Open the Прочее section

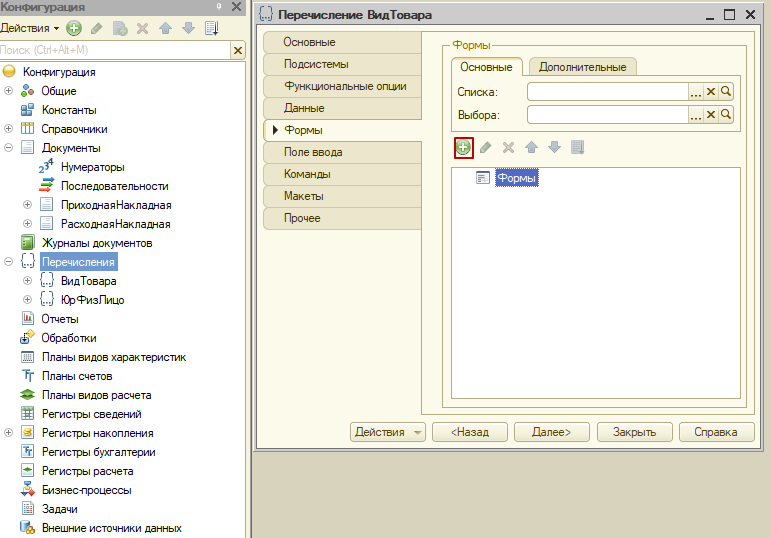tap(343, 218)
